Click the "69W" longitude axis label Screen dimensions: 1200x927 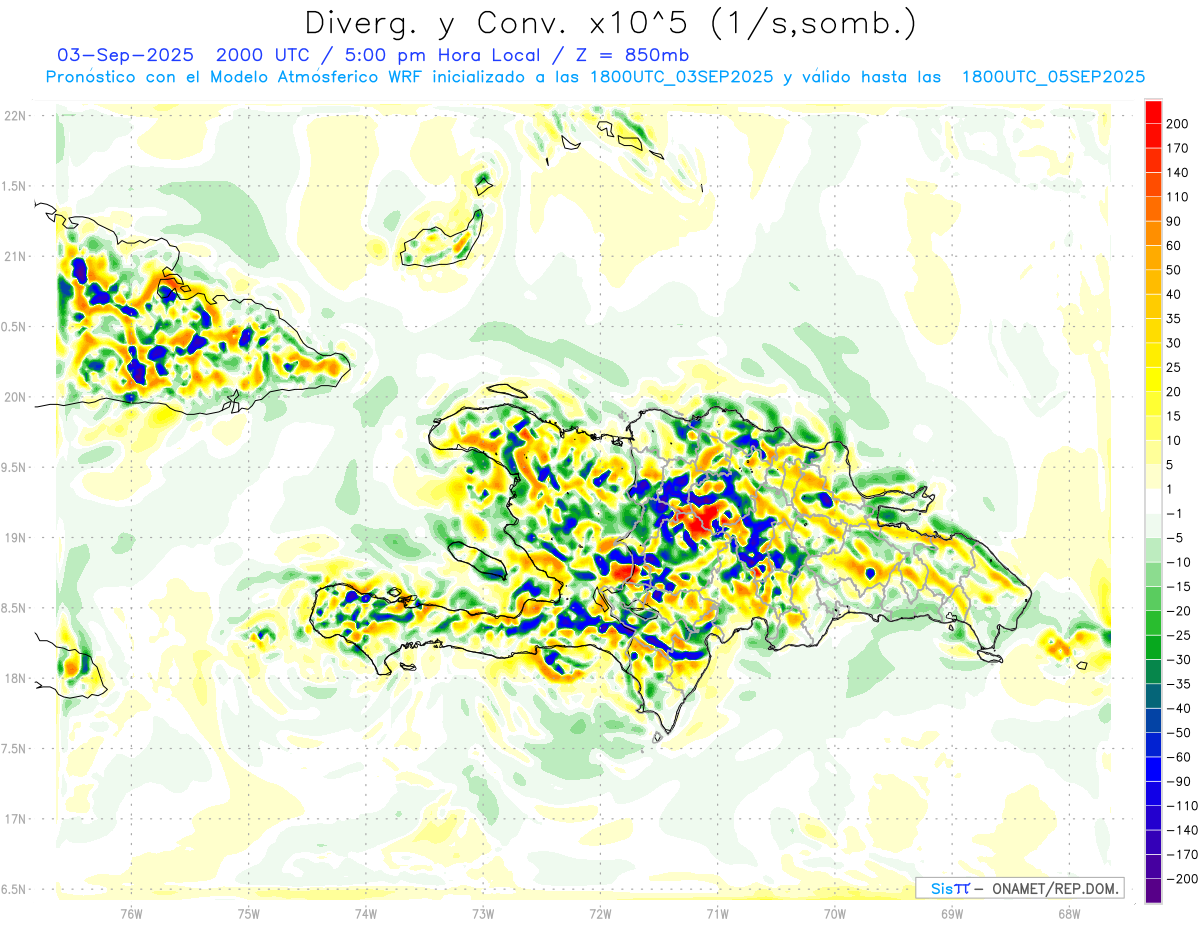coord(952,913)
